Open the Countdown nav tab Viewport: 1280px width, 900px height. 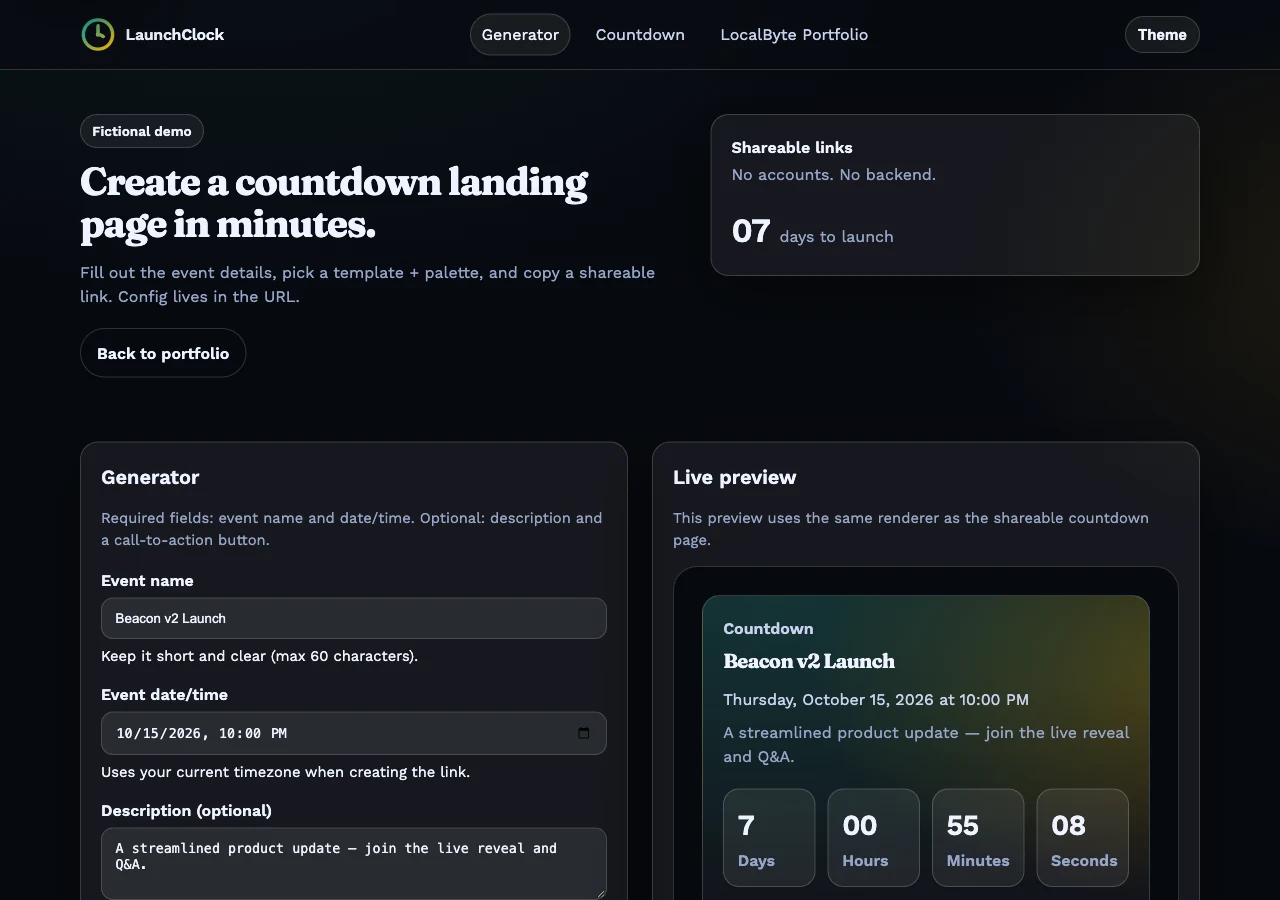[x=640, y=35]
